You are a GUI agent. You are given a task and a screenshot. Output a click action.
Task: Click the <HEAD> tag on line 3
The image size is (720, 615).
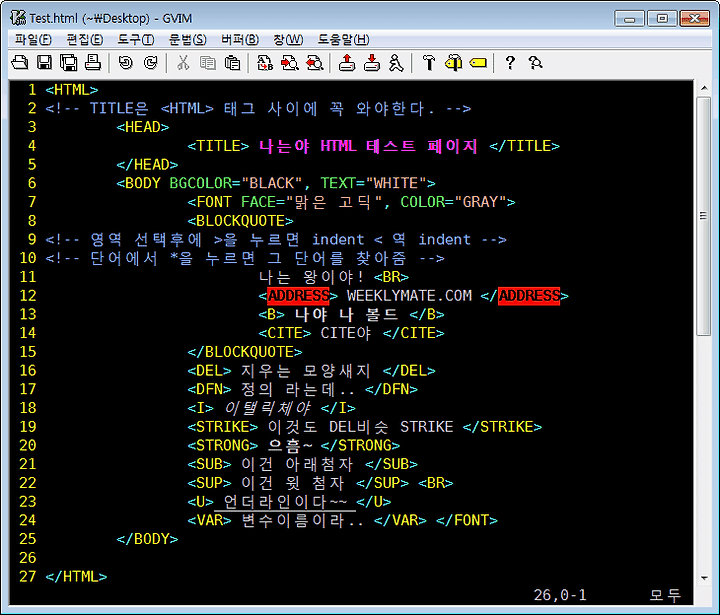coord(143,127)
